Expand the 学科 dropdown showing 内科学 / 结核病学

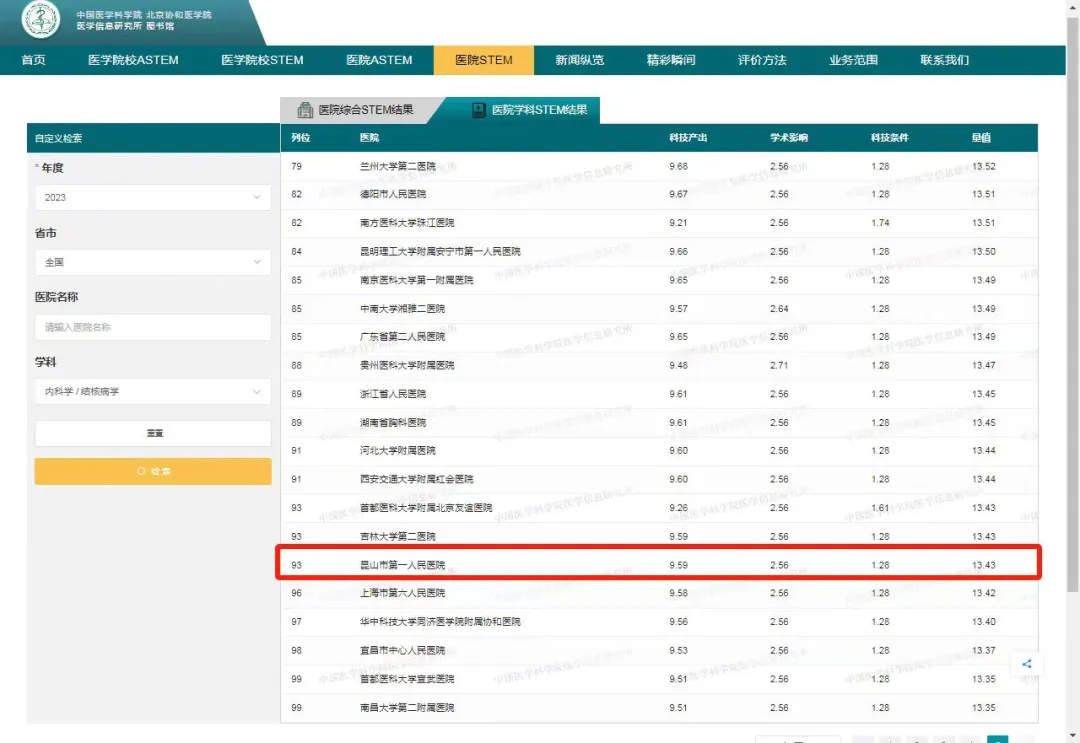152,392
